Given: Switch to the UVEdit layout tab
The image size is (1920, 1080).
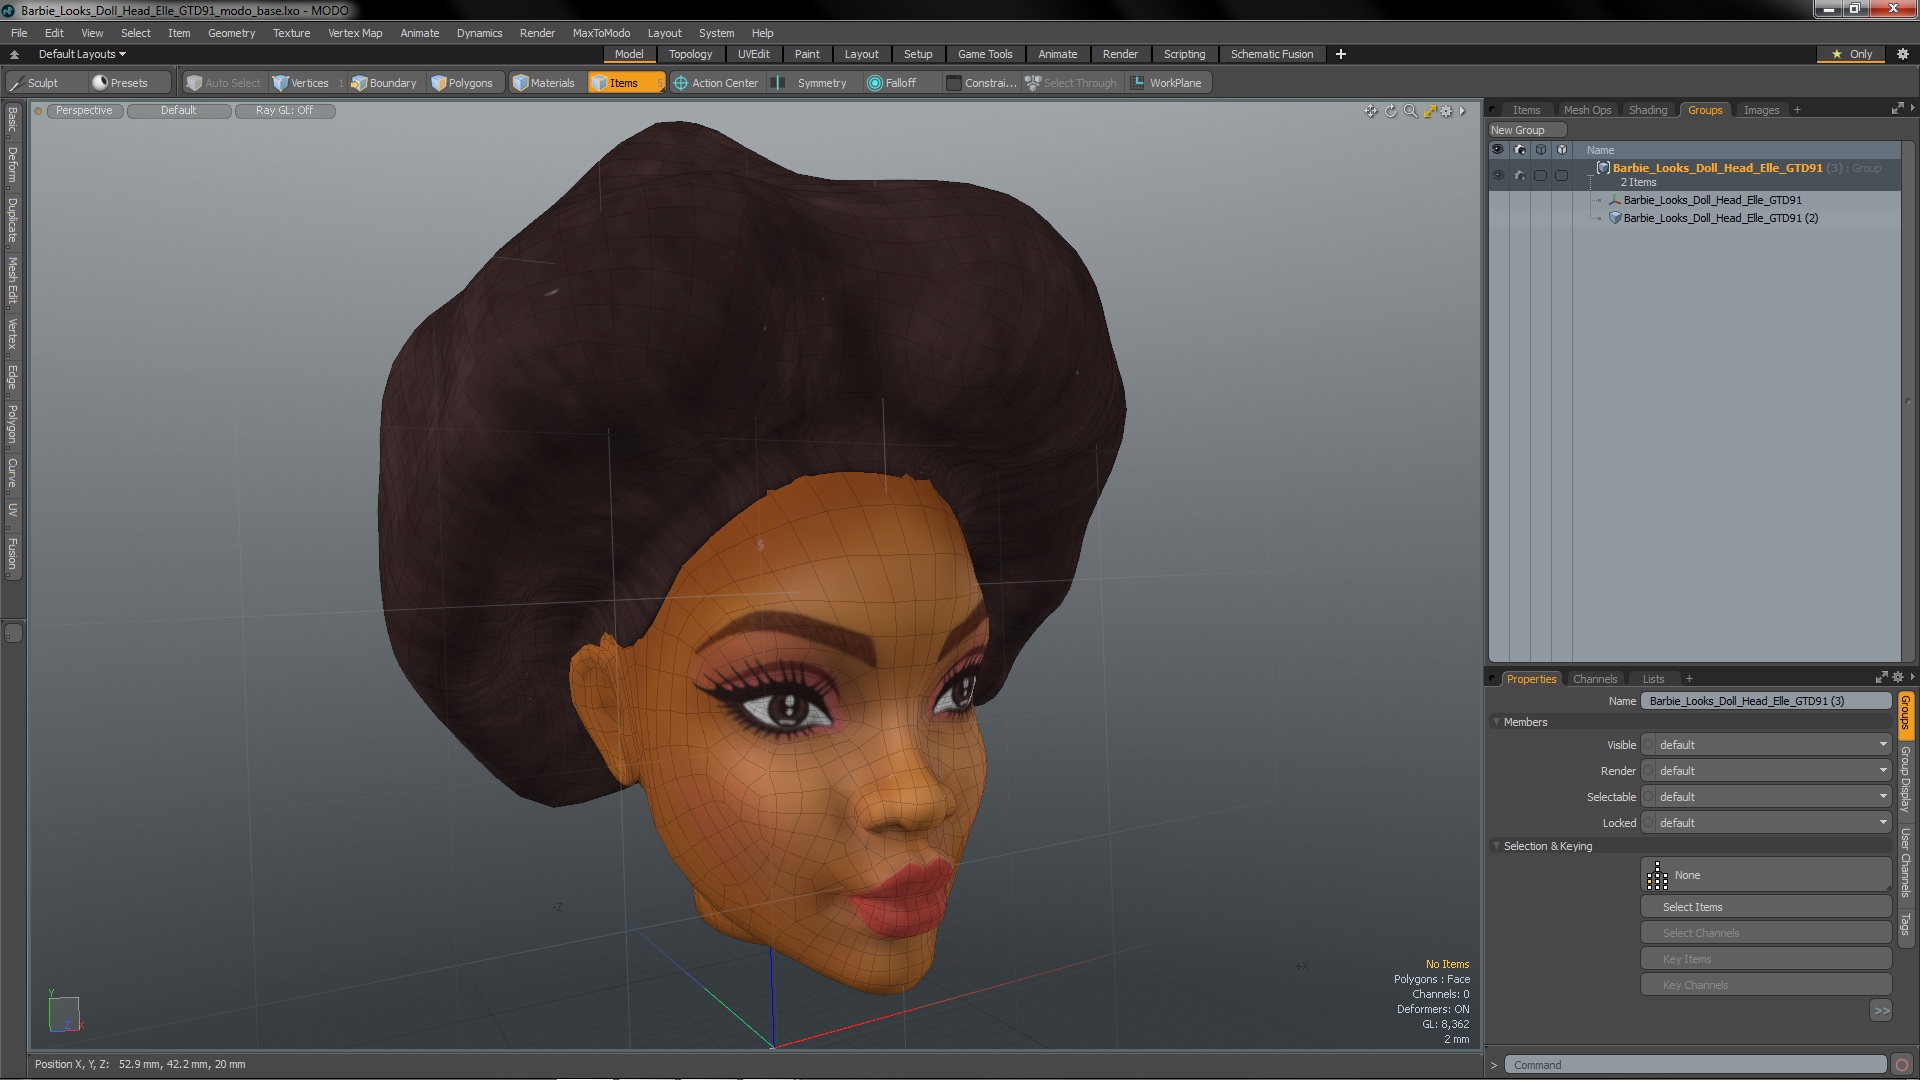Looking at the screenshot, I should pyautogui.click(x=753, y=54).
